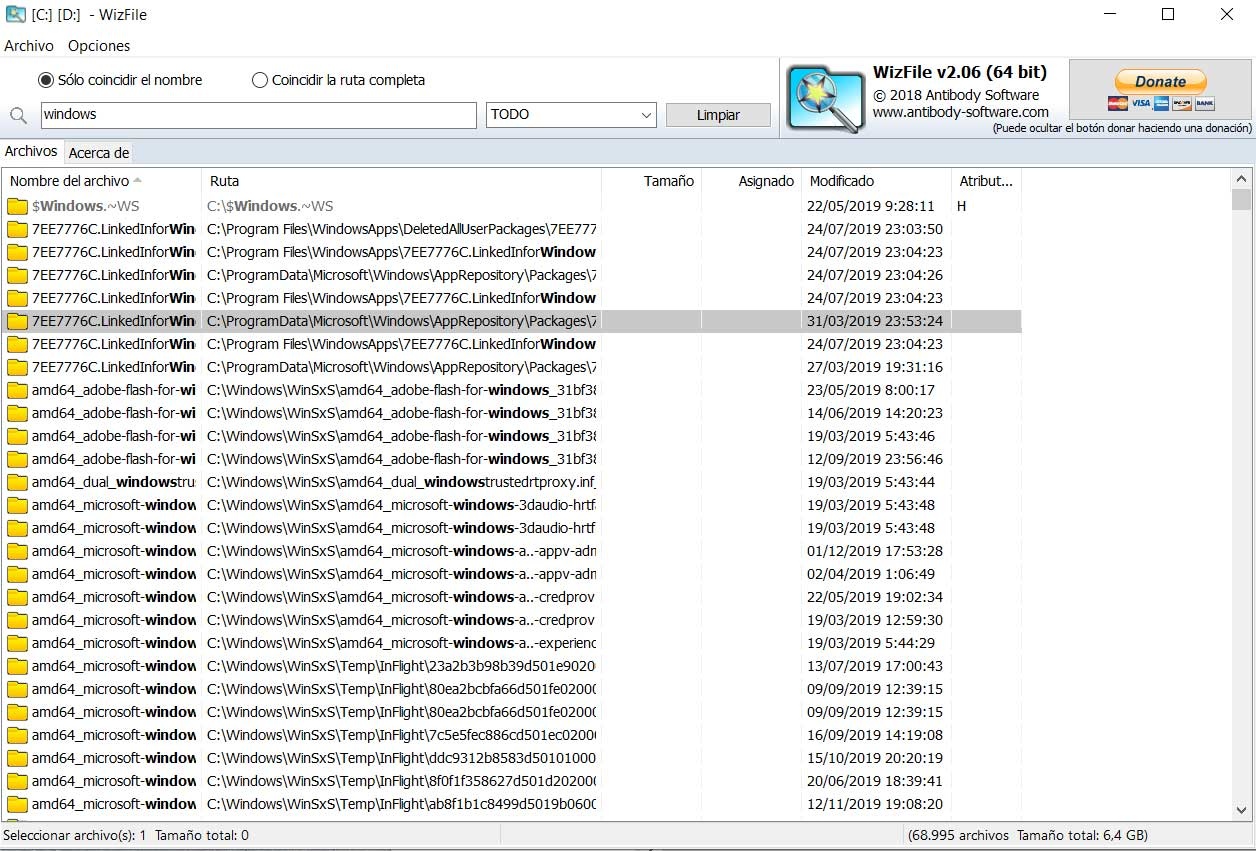
Task: Sort by the Ruta column header
Action: click(x=401, y=181)
